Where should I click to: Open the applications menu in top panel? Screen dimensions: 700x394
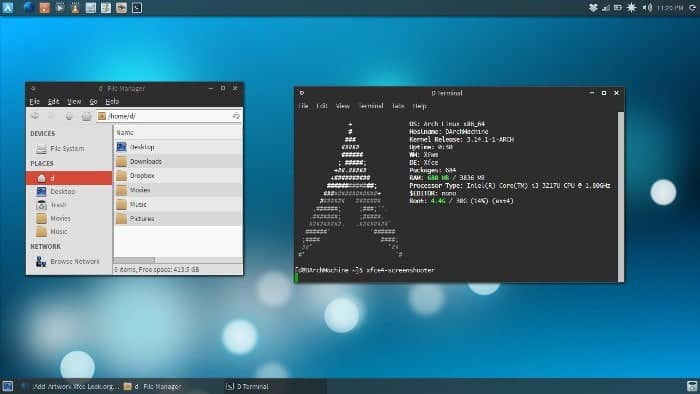[8, 8]
